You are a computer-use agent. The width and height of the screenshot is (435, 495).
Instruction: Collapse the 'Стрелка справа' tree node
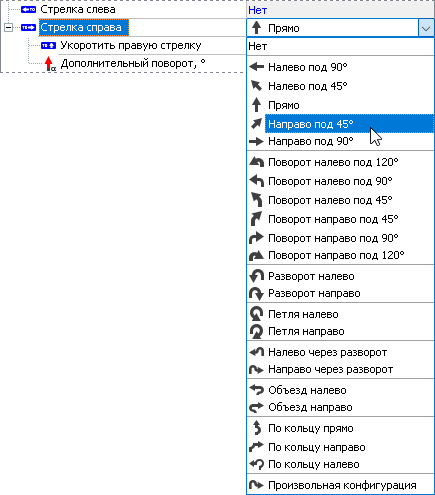[8, 28]
